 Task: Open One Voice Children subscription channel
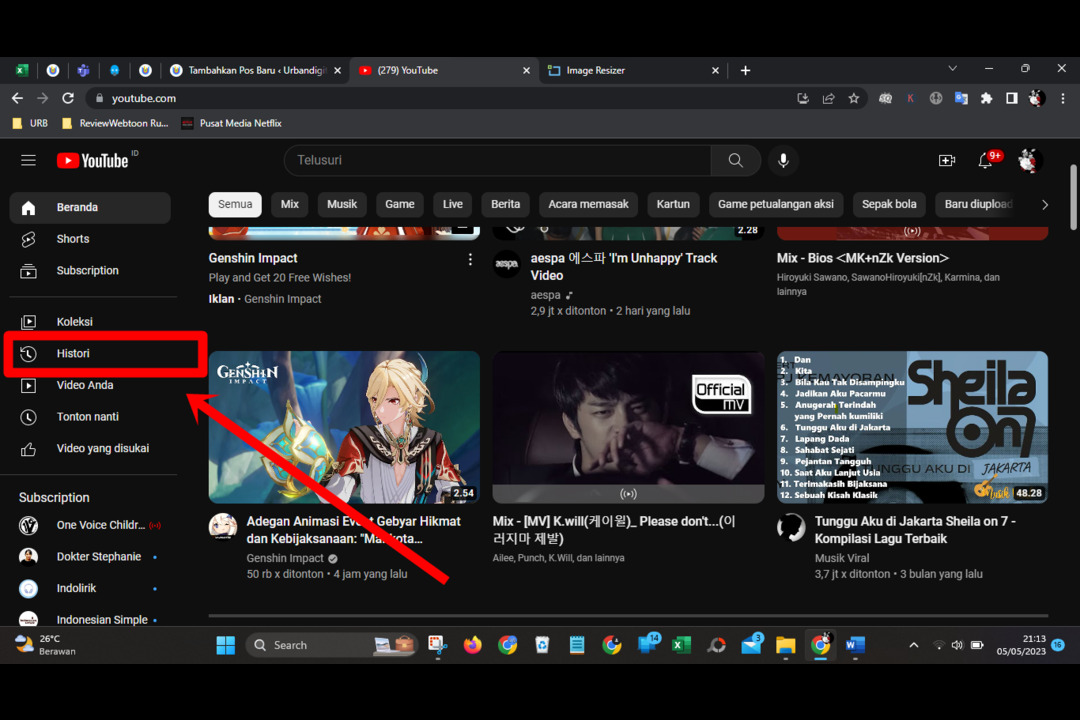pos(90,525)
